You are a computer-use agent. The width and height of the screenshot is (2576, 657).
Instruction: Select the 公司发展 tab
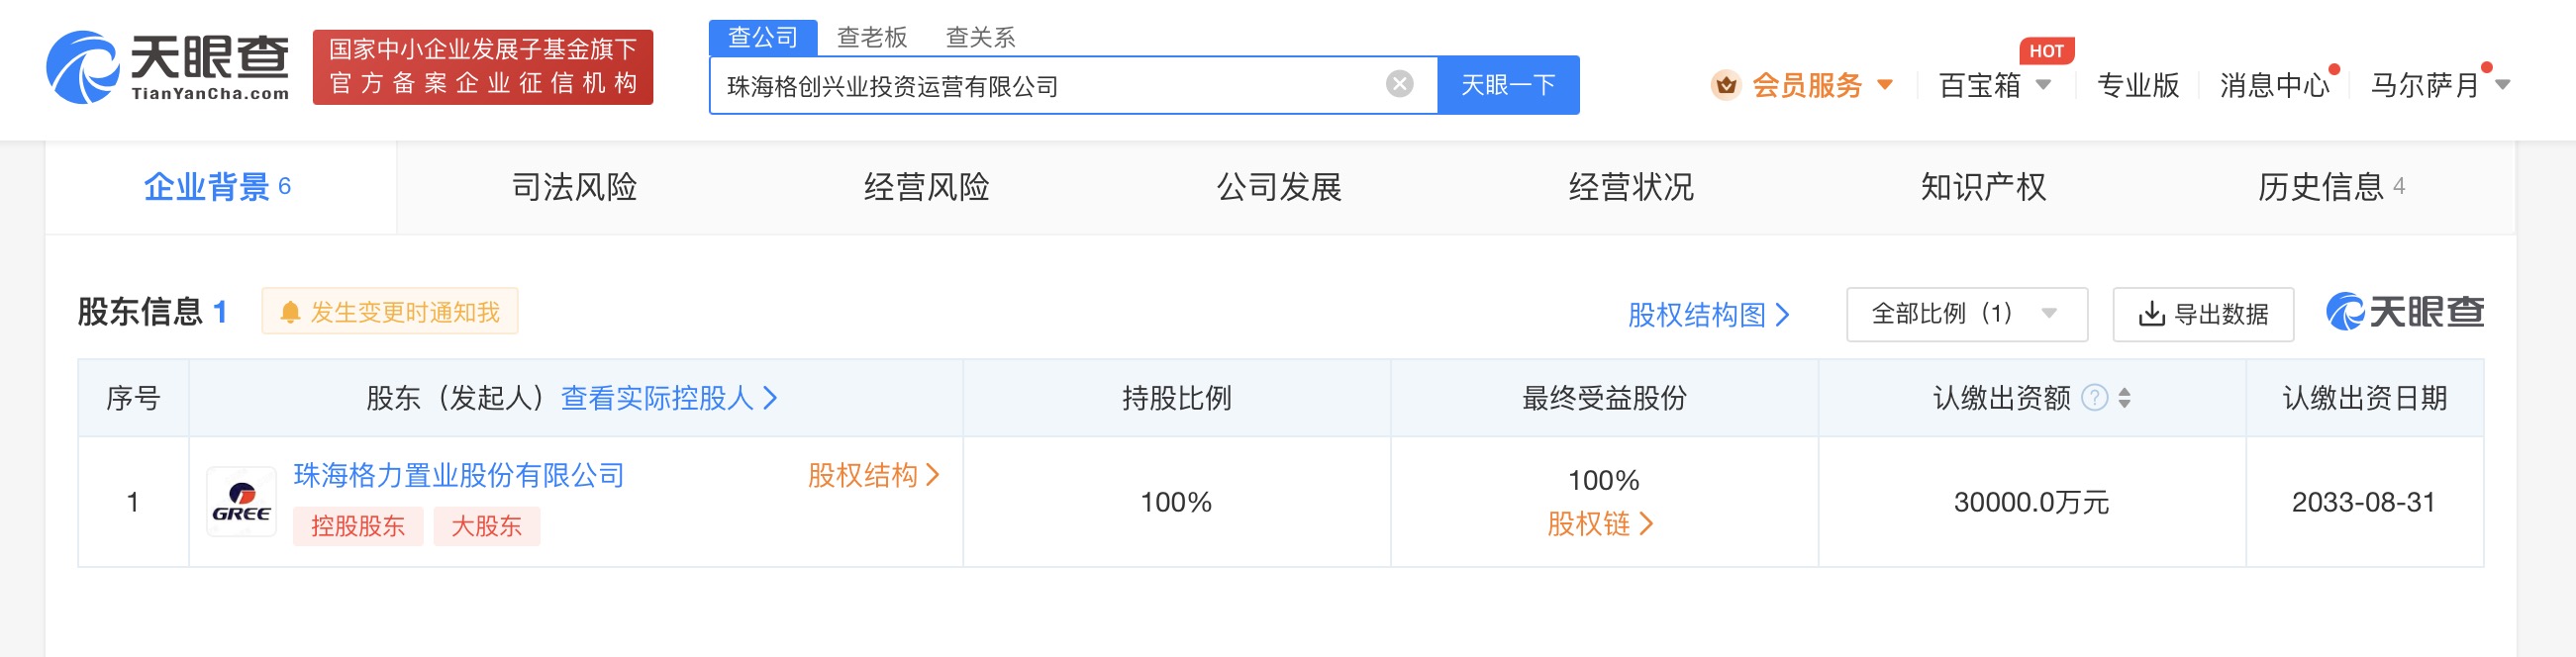click(x=1279, y=187)
